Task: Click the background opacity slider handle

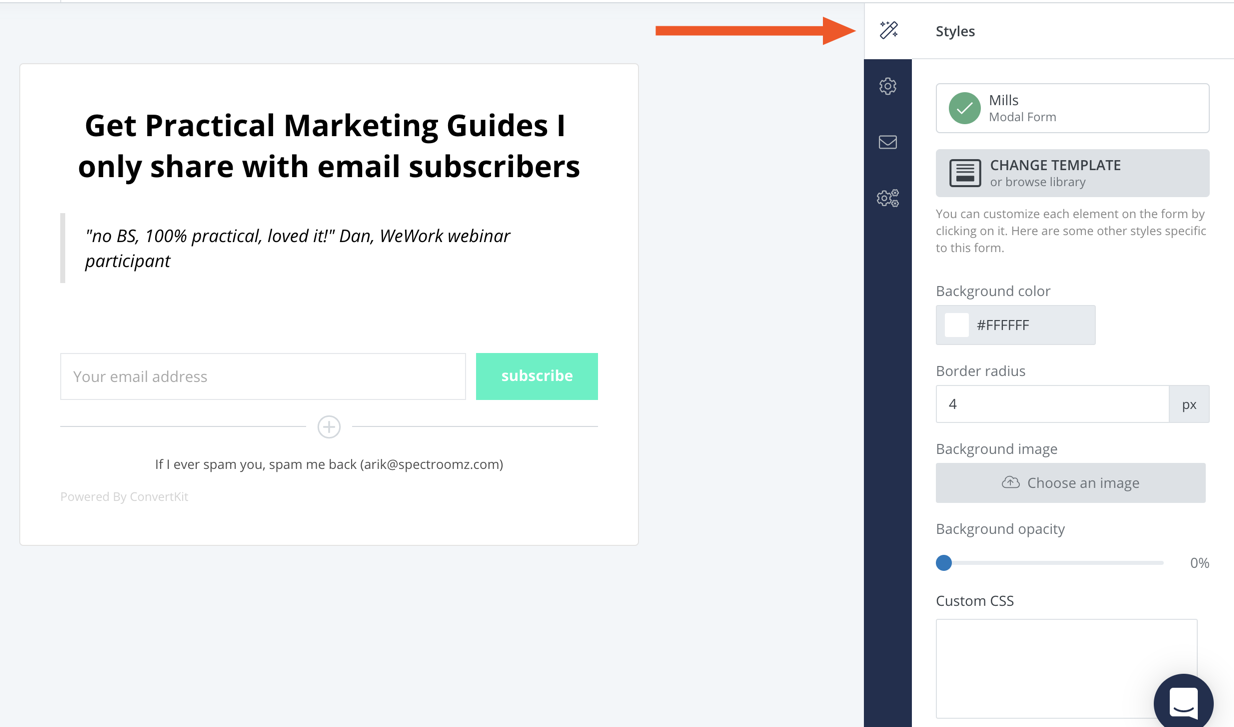Action: coord(944,563)
